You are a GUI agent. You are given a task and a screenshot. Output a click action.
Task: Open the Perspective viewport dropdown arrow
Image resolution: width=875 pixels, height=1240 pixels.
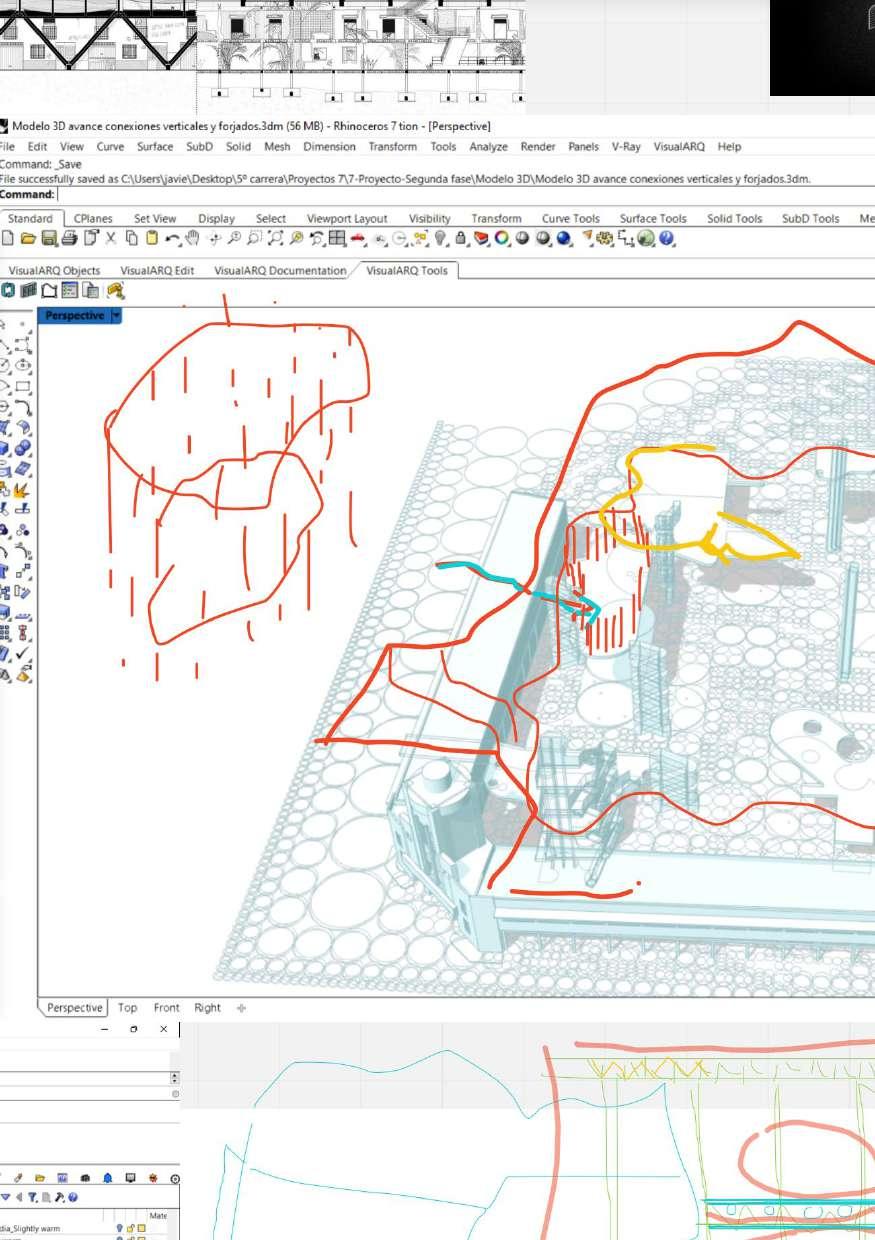[116, 315]
